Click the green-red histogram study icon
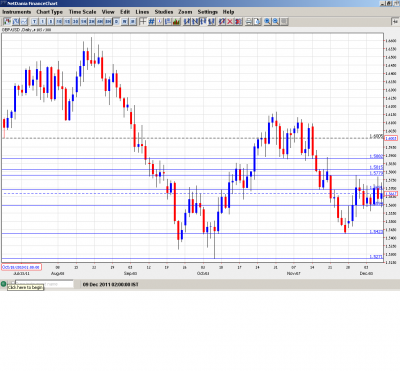Viewport: 400px width, 371px height. [176, 22]
